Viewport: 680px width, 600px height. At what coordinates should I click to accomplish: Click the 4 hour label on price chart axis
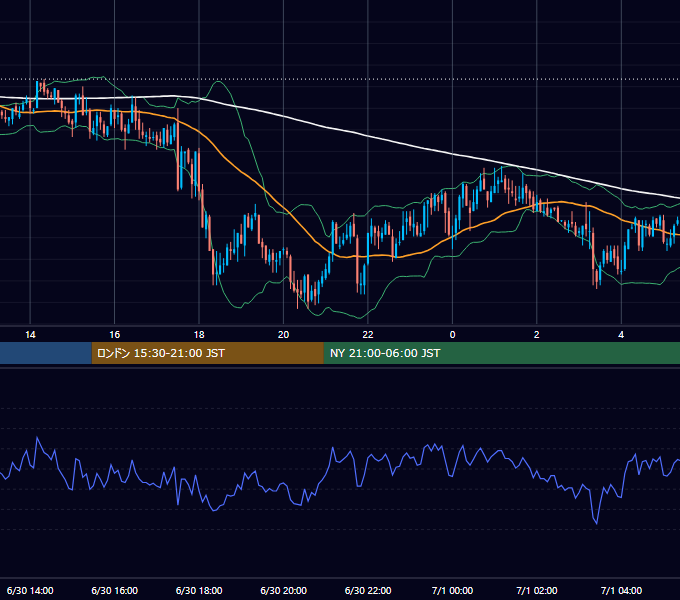click(621, 335)
